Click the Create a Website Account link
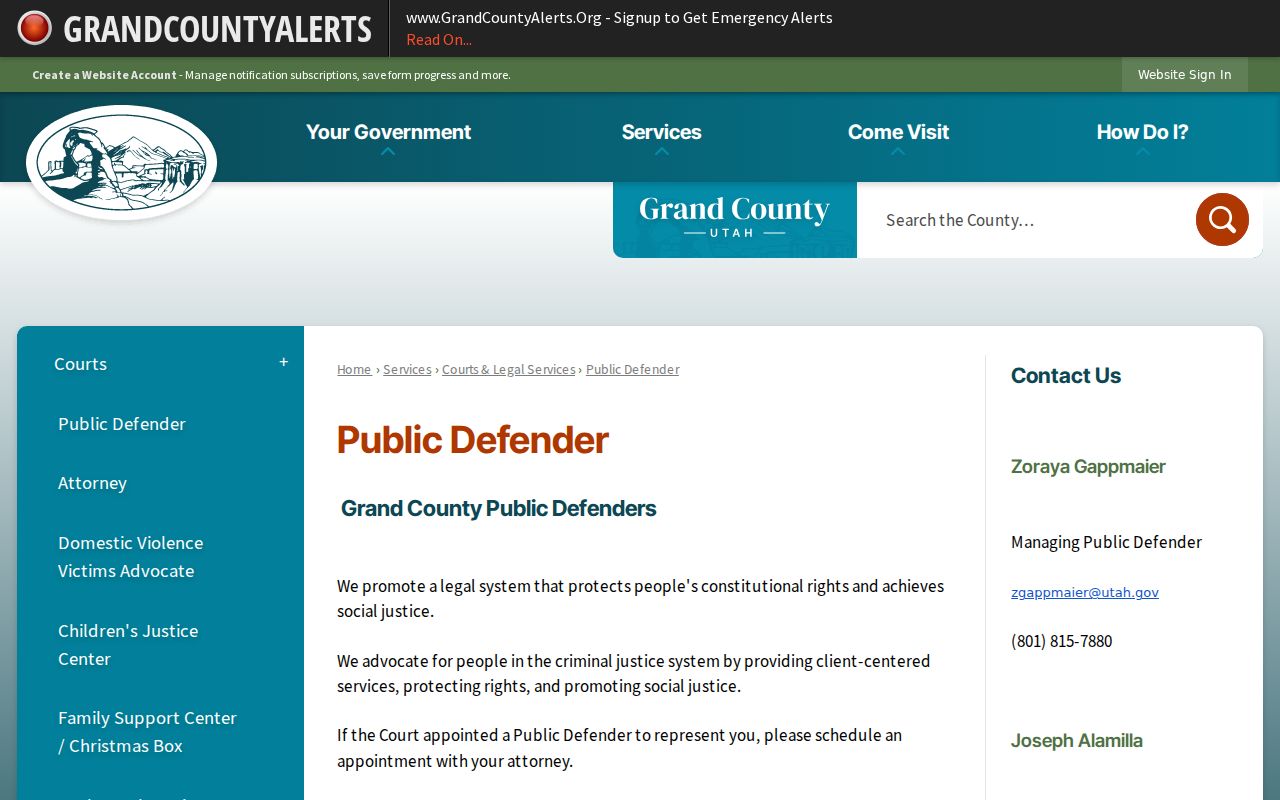This screenshot has width=1280, height=800. [104, 75]
